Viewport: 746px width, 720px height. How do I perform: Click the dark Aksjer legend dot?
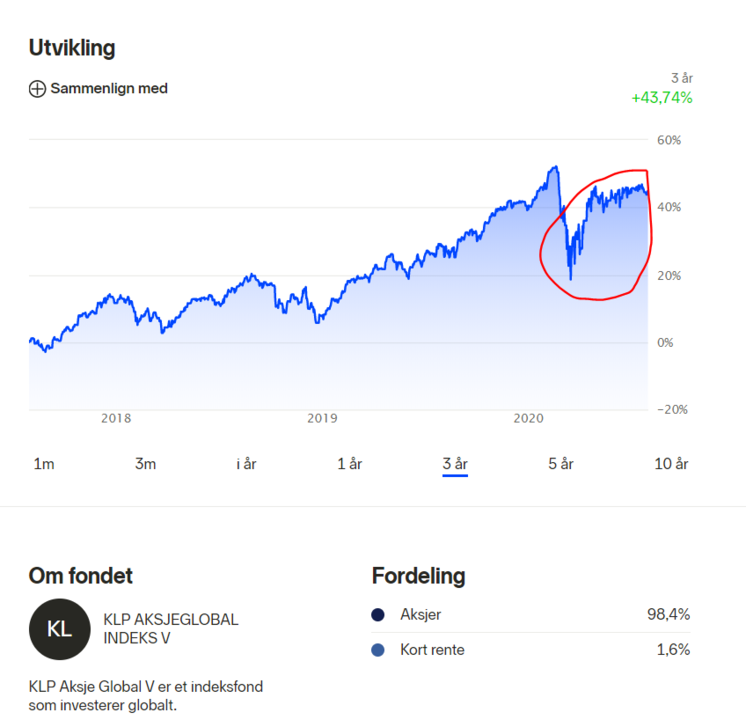click(x=378, y=615)
